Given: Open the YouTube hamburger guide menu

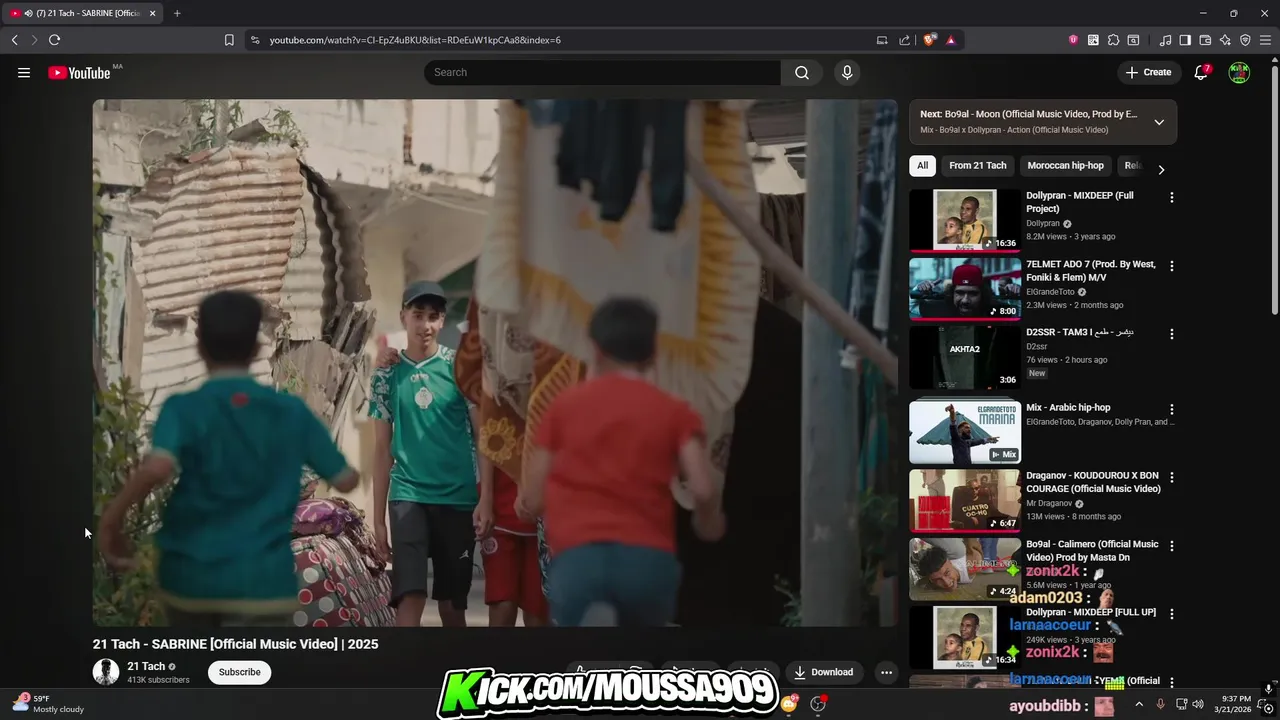Looking at the screenshot, I should (24, 72).
